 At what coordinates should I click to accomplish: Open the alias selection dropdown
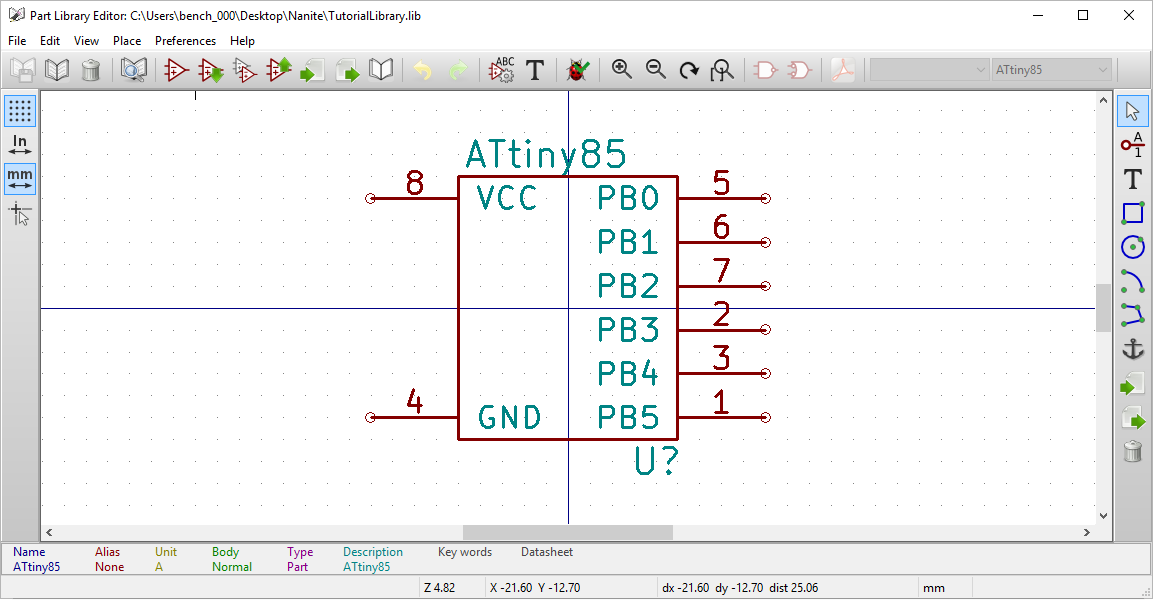(x=927, y=70)
